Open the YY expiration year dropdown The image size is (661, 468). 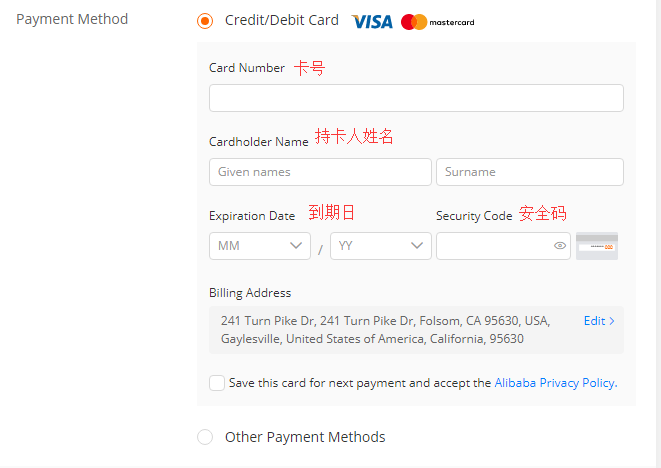[381, 246]
